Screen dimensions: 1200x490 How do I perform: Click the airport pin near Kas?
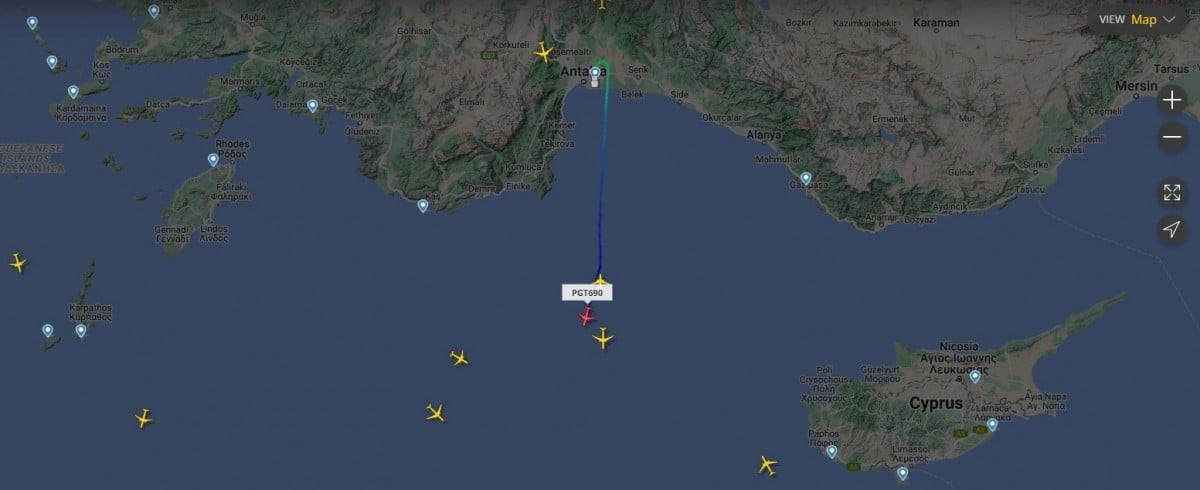click(x=423, y=206)
